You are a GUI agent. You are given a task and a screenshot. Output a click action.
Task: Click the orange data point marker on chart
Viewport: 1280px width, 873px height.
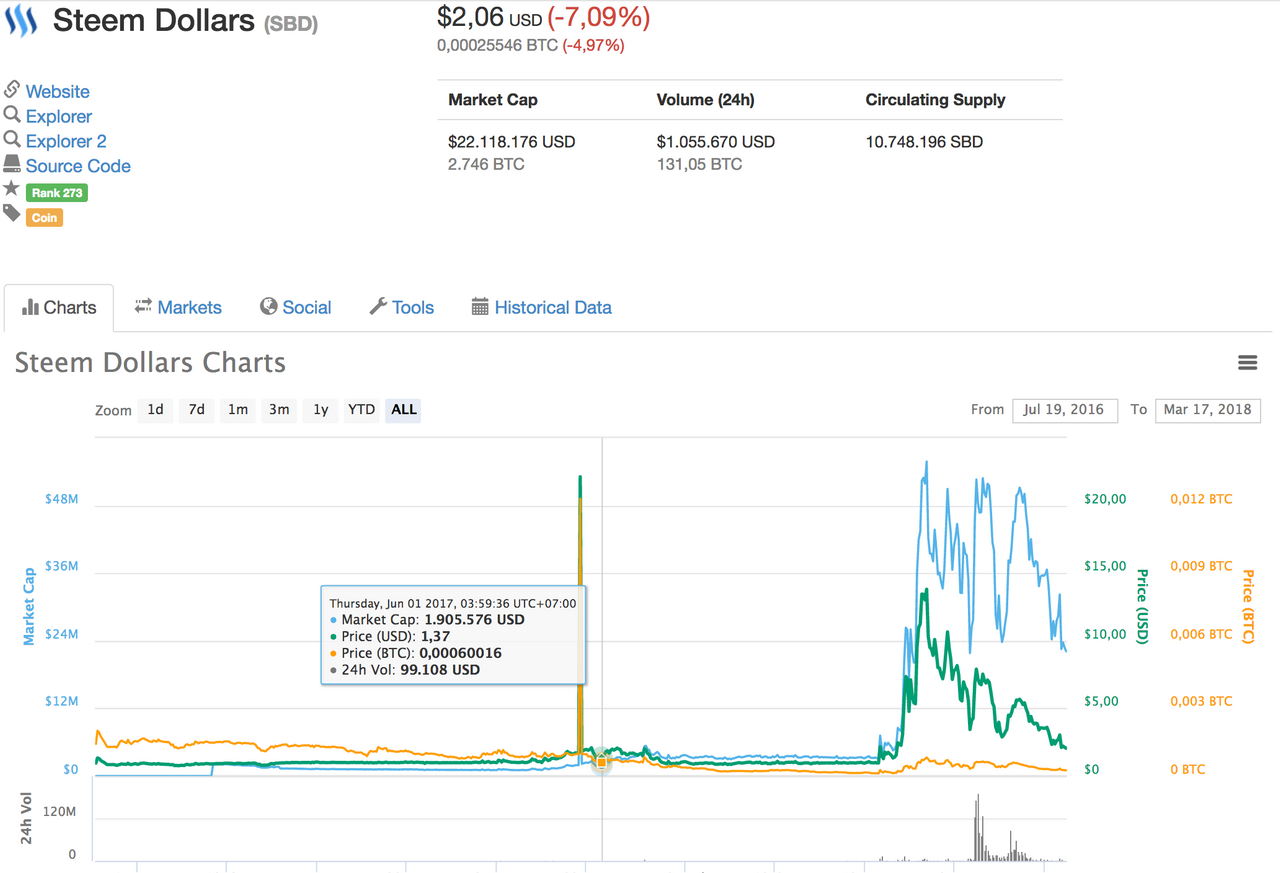pyautogui.click(x=602, y=762)
